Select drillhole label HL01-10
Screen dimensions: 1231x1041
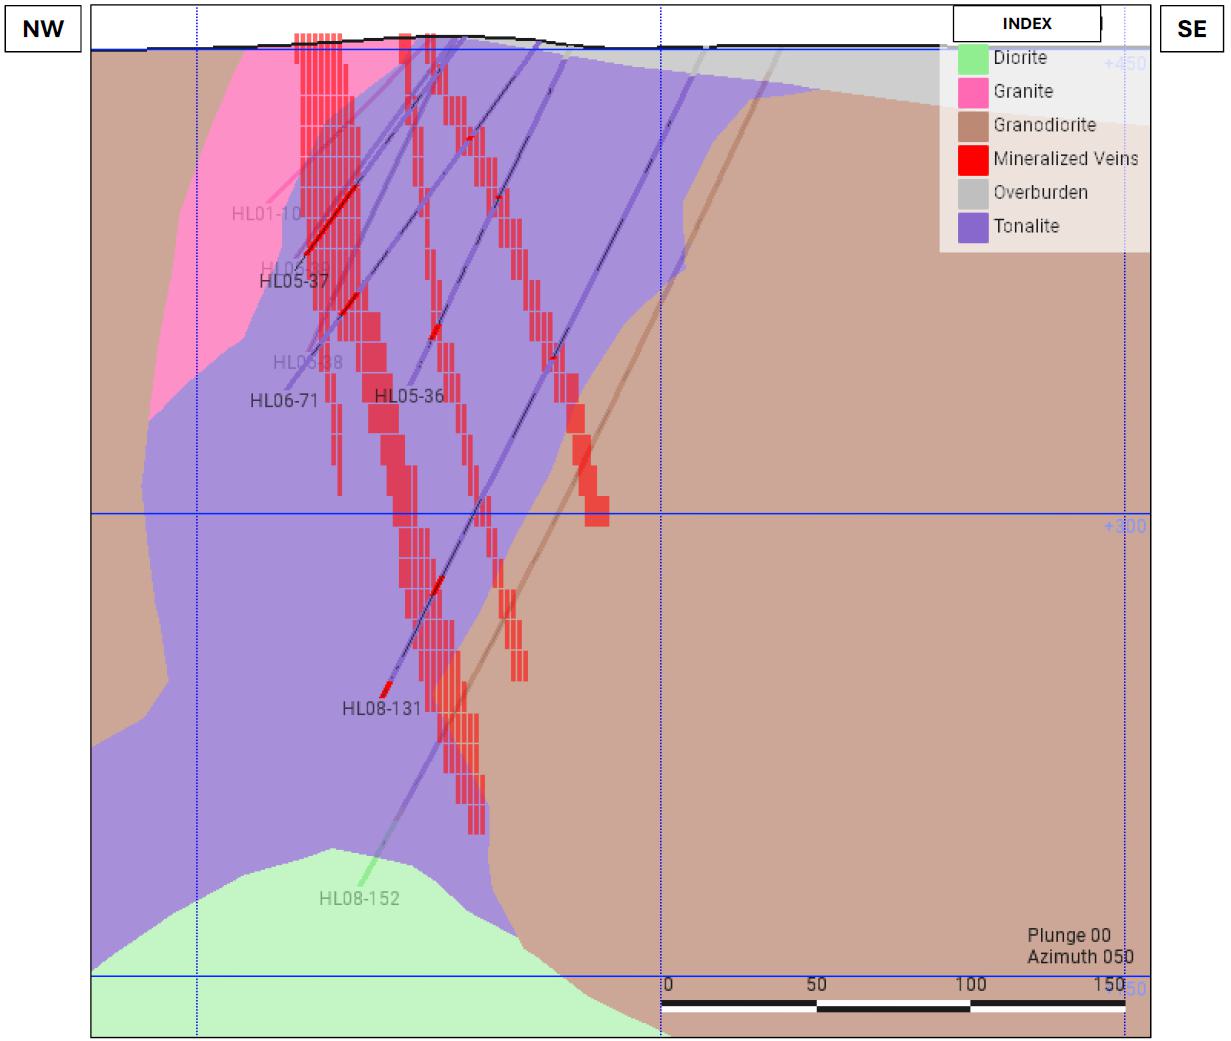coord(266,213)
